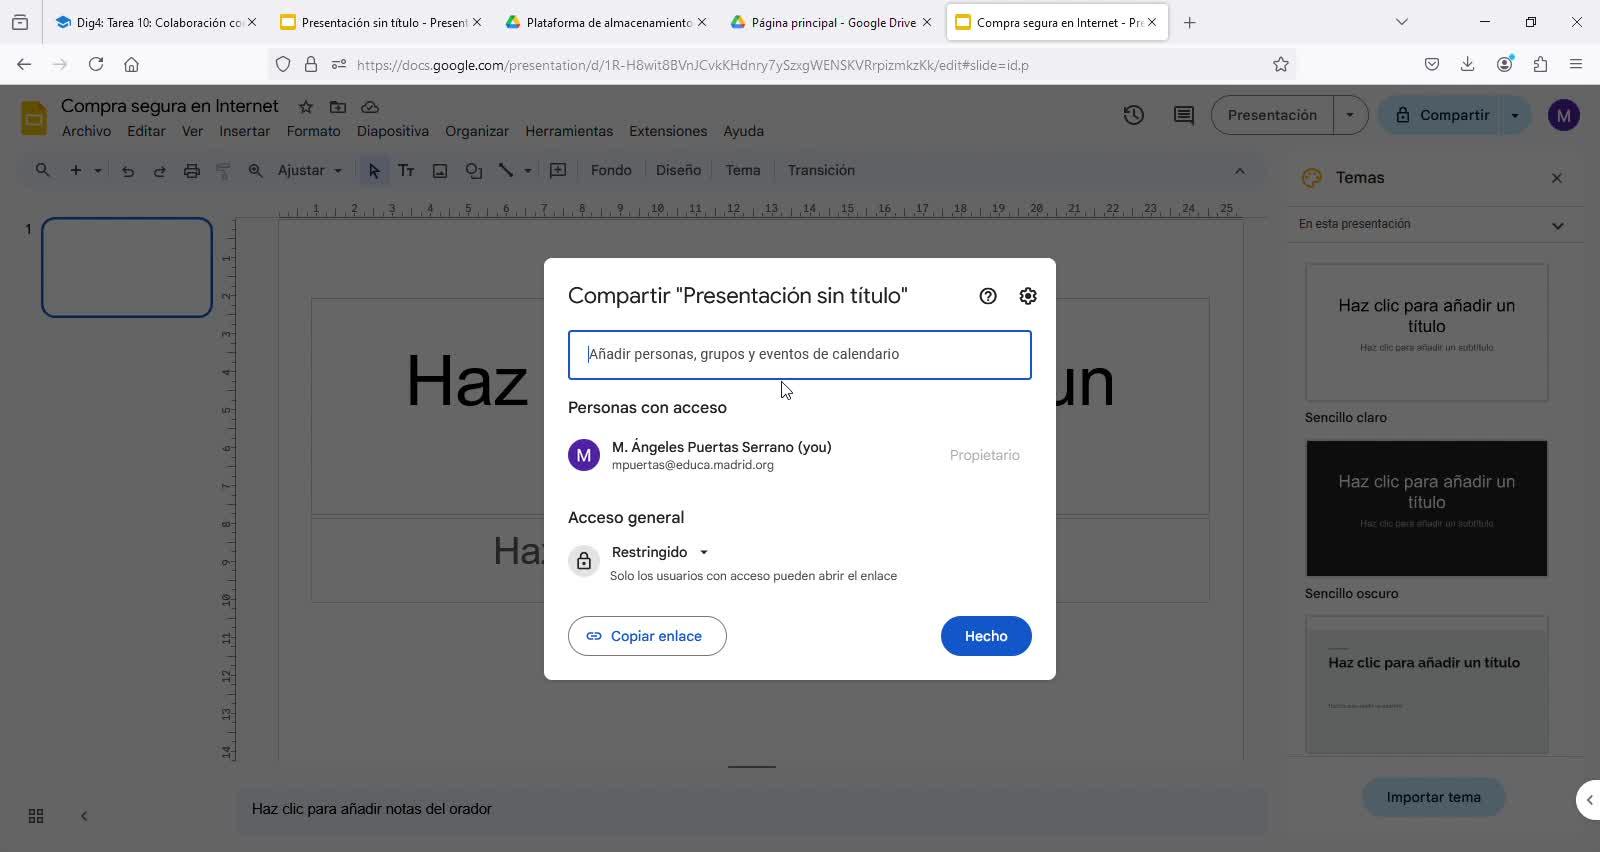This screenshot has height=852, width=1600.
Task: Reload the browser page
Action: 96,64
